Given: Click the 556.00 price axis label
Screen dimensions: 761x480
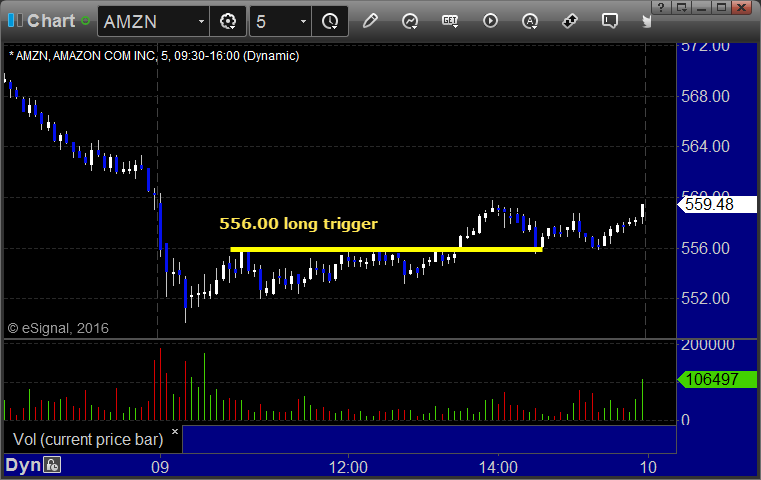Looking at the screenshot, I should tap(705, 248).
